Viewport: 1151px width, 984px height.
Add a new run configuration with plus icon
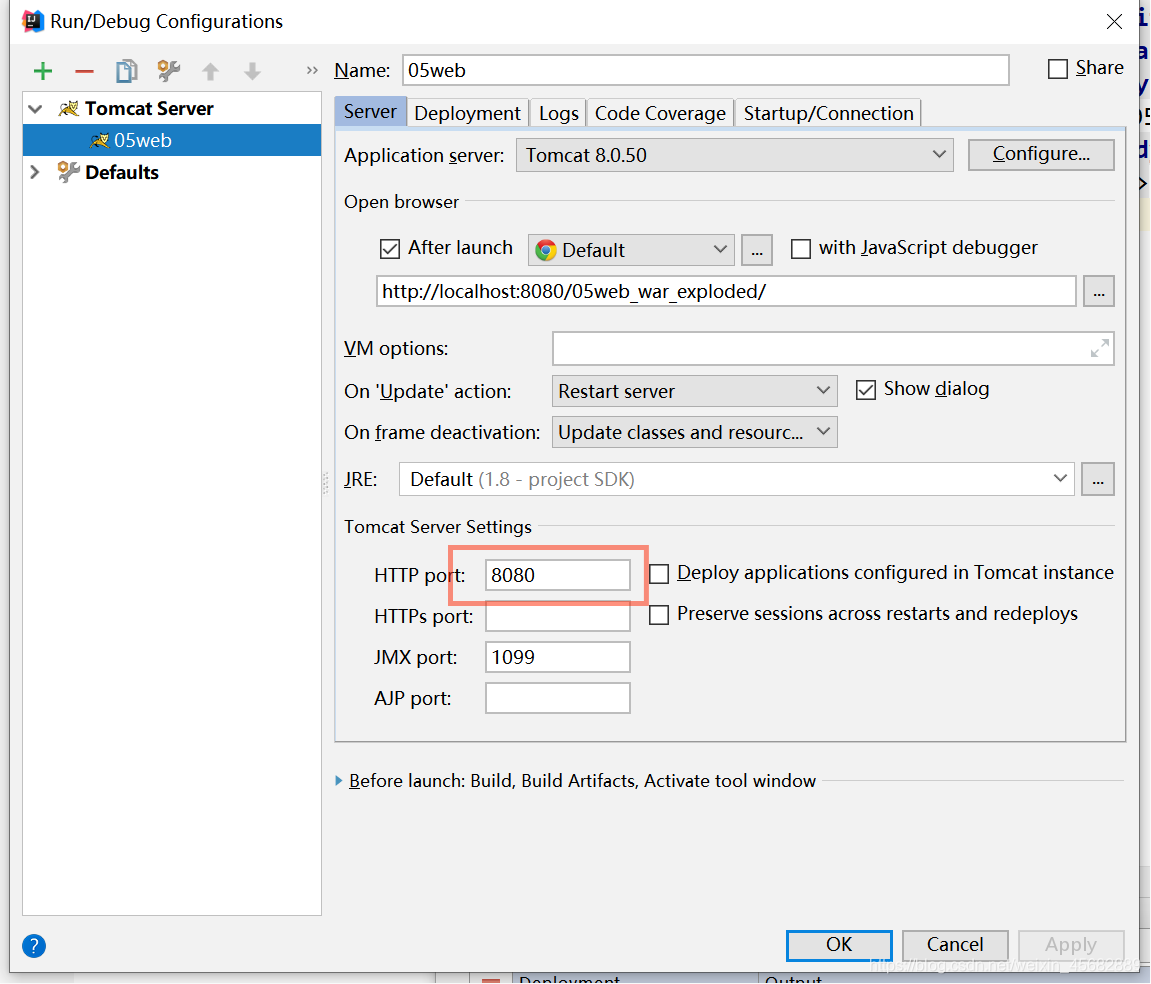43,71
